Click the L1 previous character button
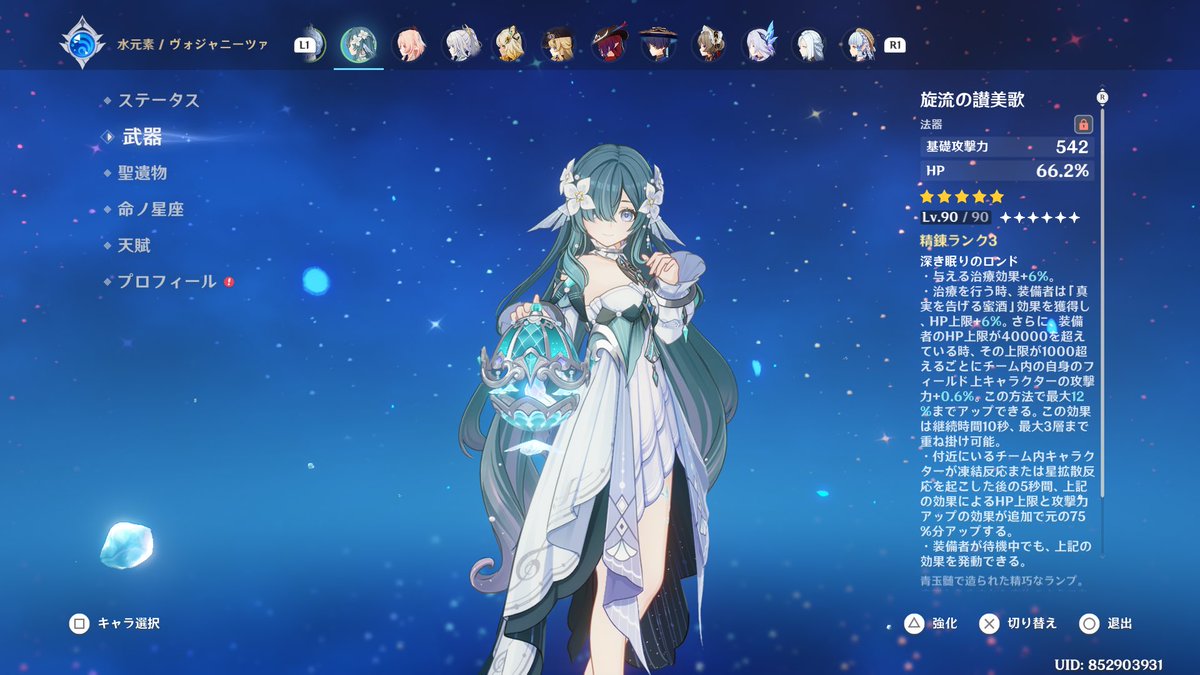The image size is (1200, 675). (303, 45)
